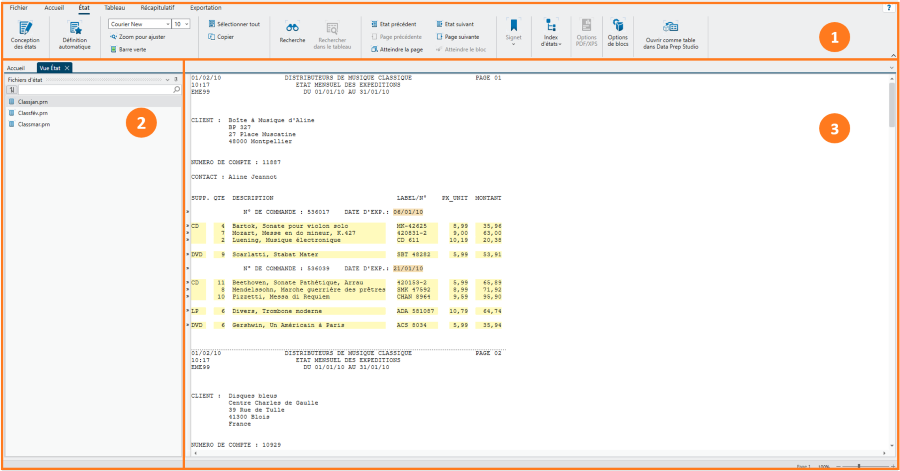Click the help question mark icon

889,7
